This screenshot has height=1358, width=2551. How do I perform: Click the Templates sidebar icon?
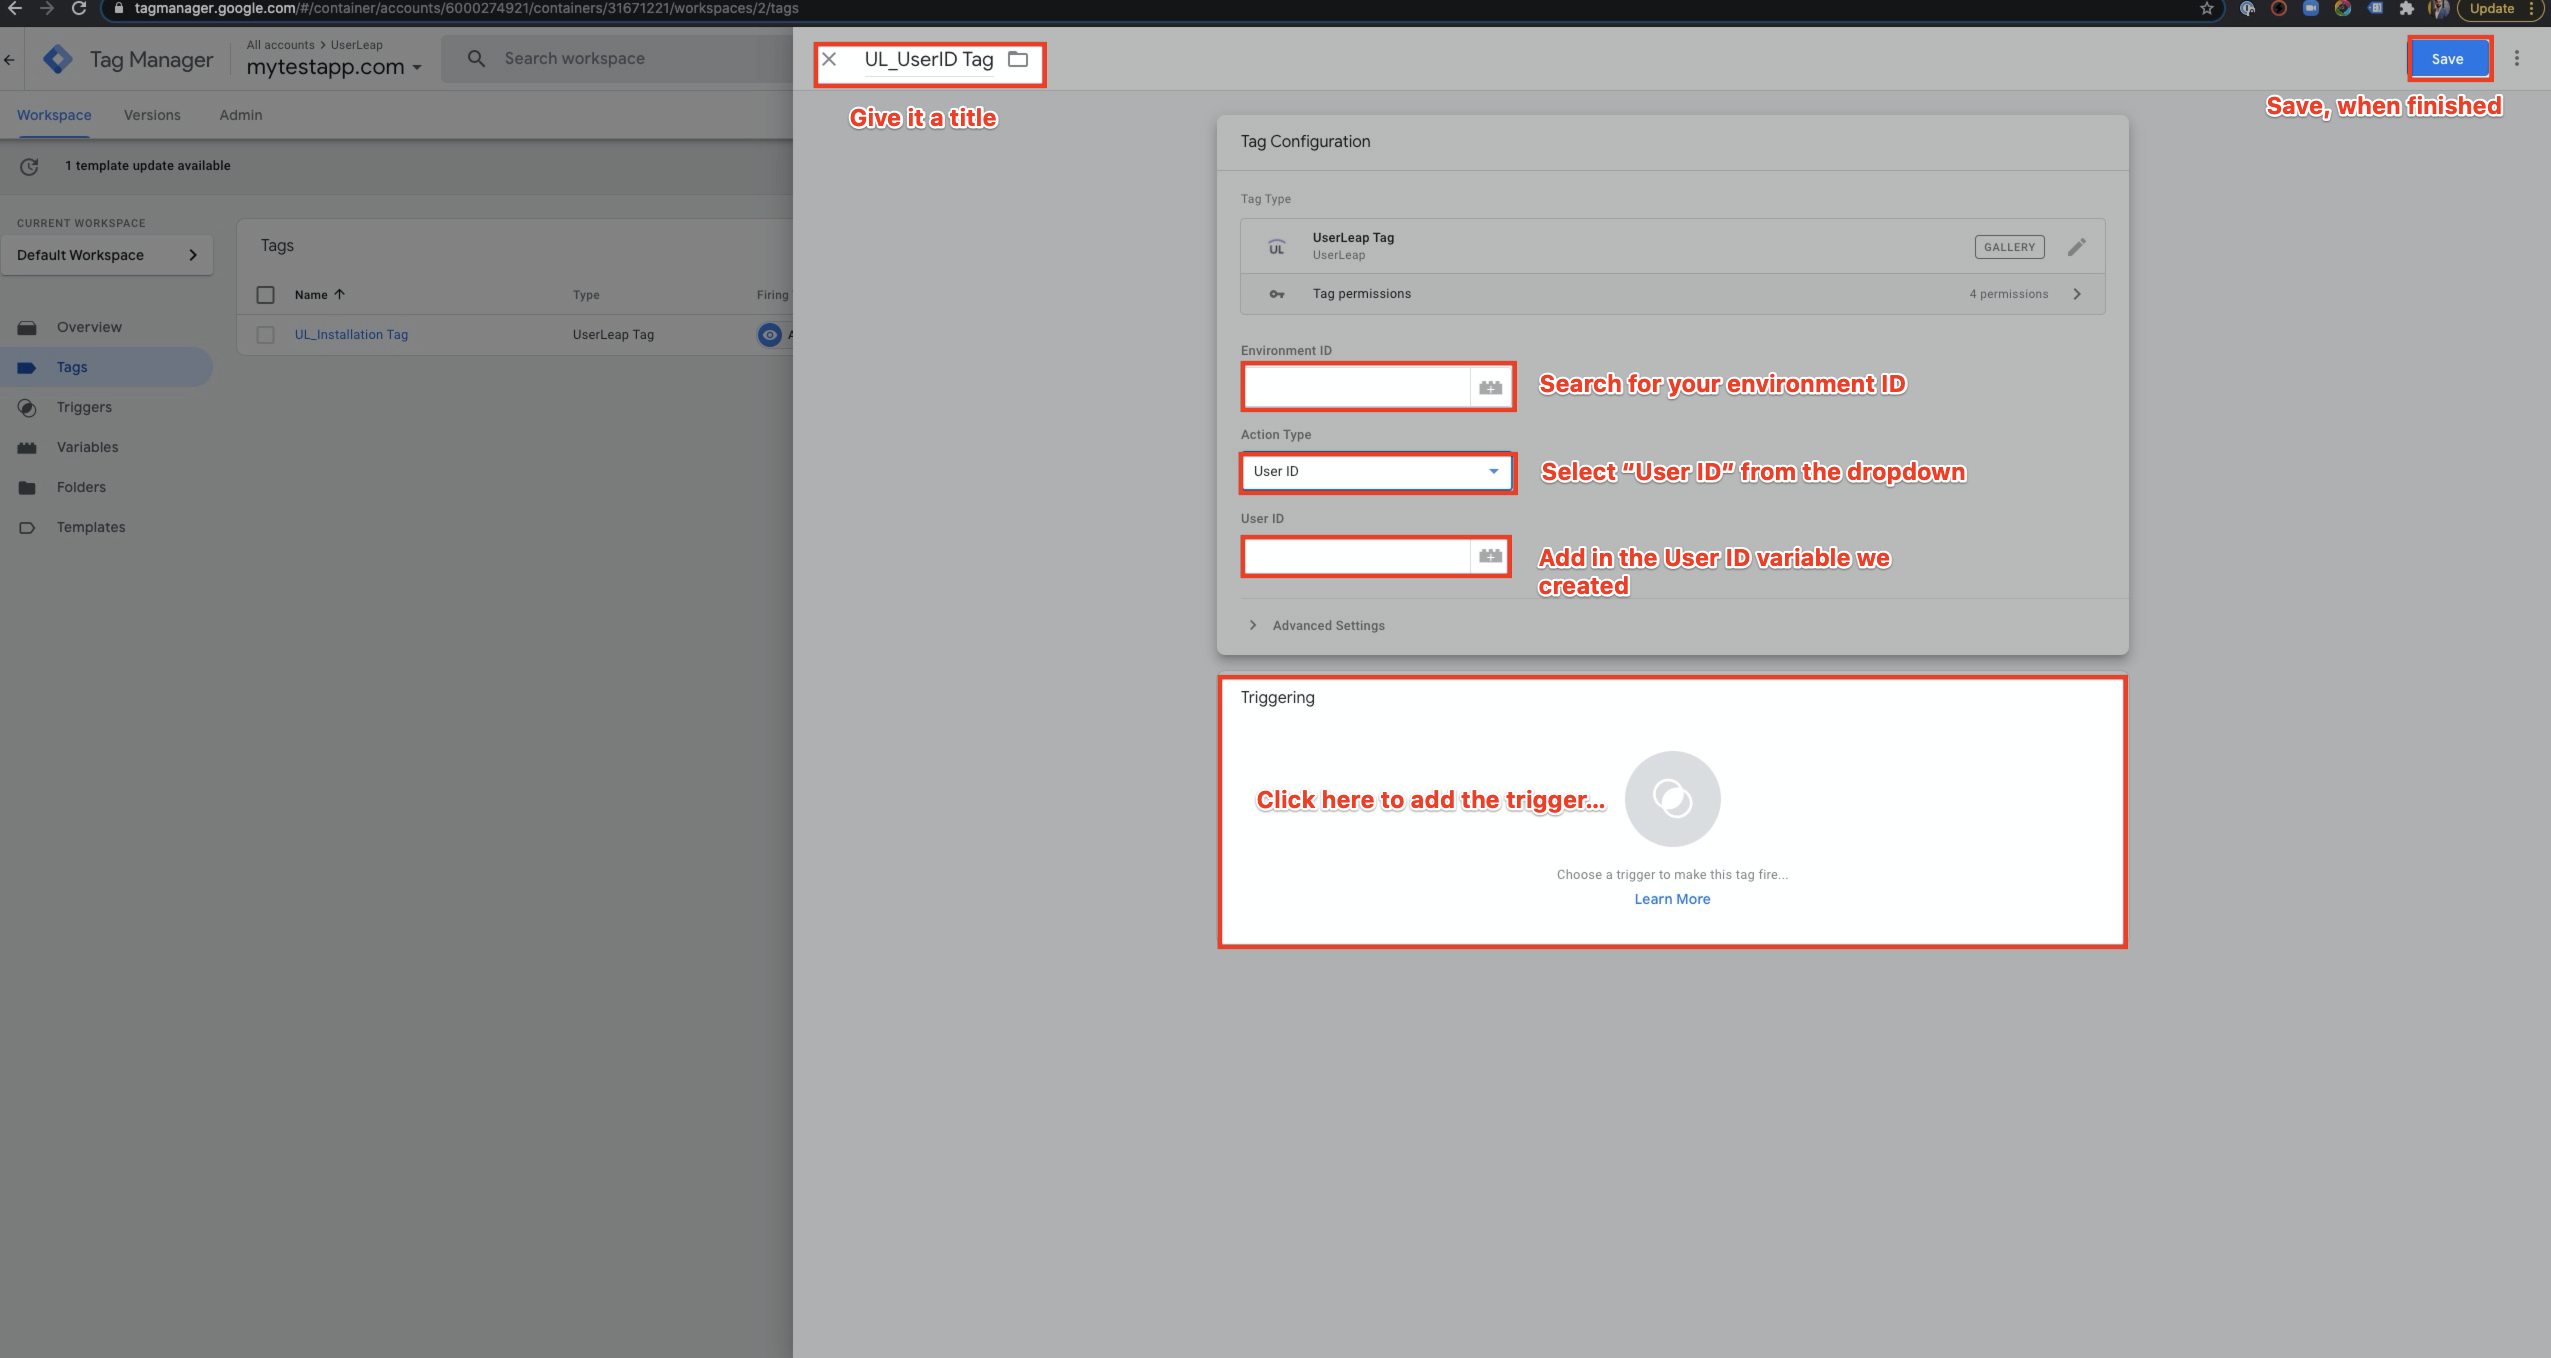(x=27, y=527)
